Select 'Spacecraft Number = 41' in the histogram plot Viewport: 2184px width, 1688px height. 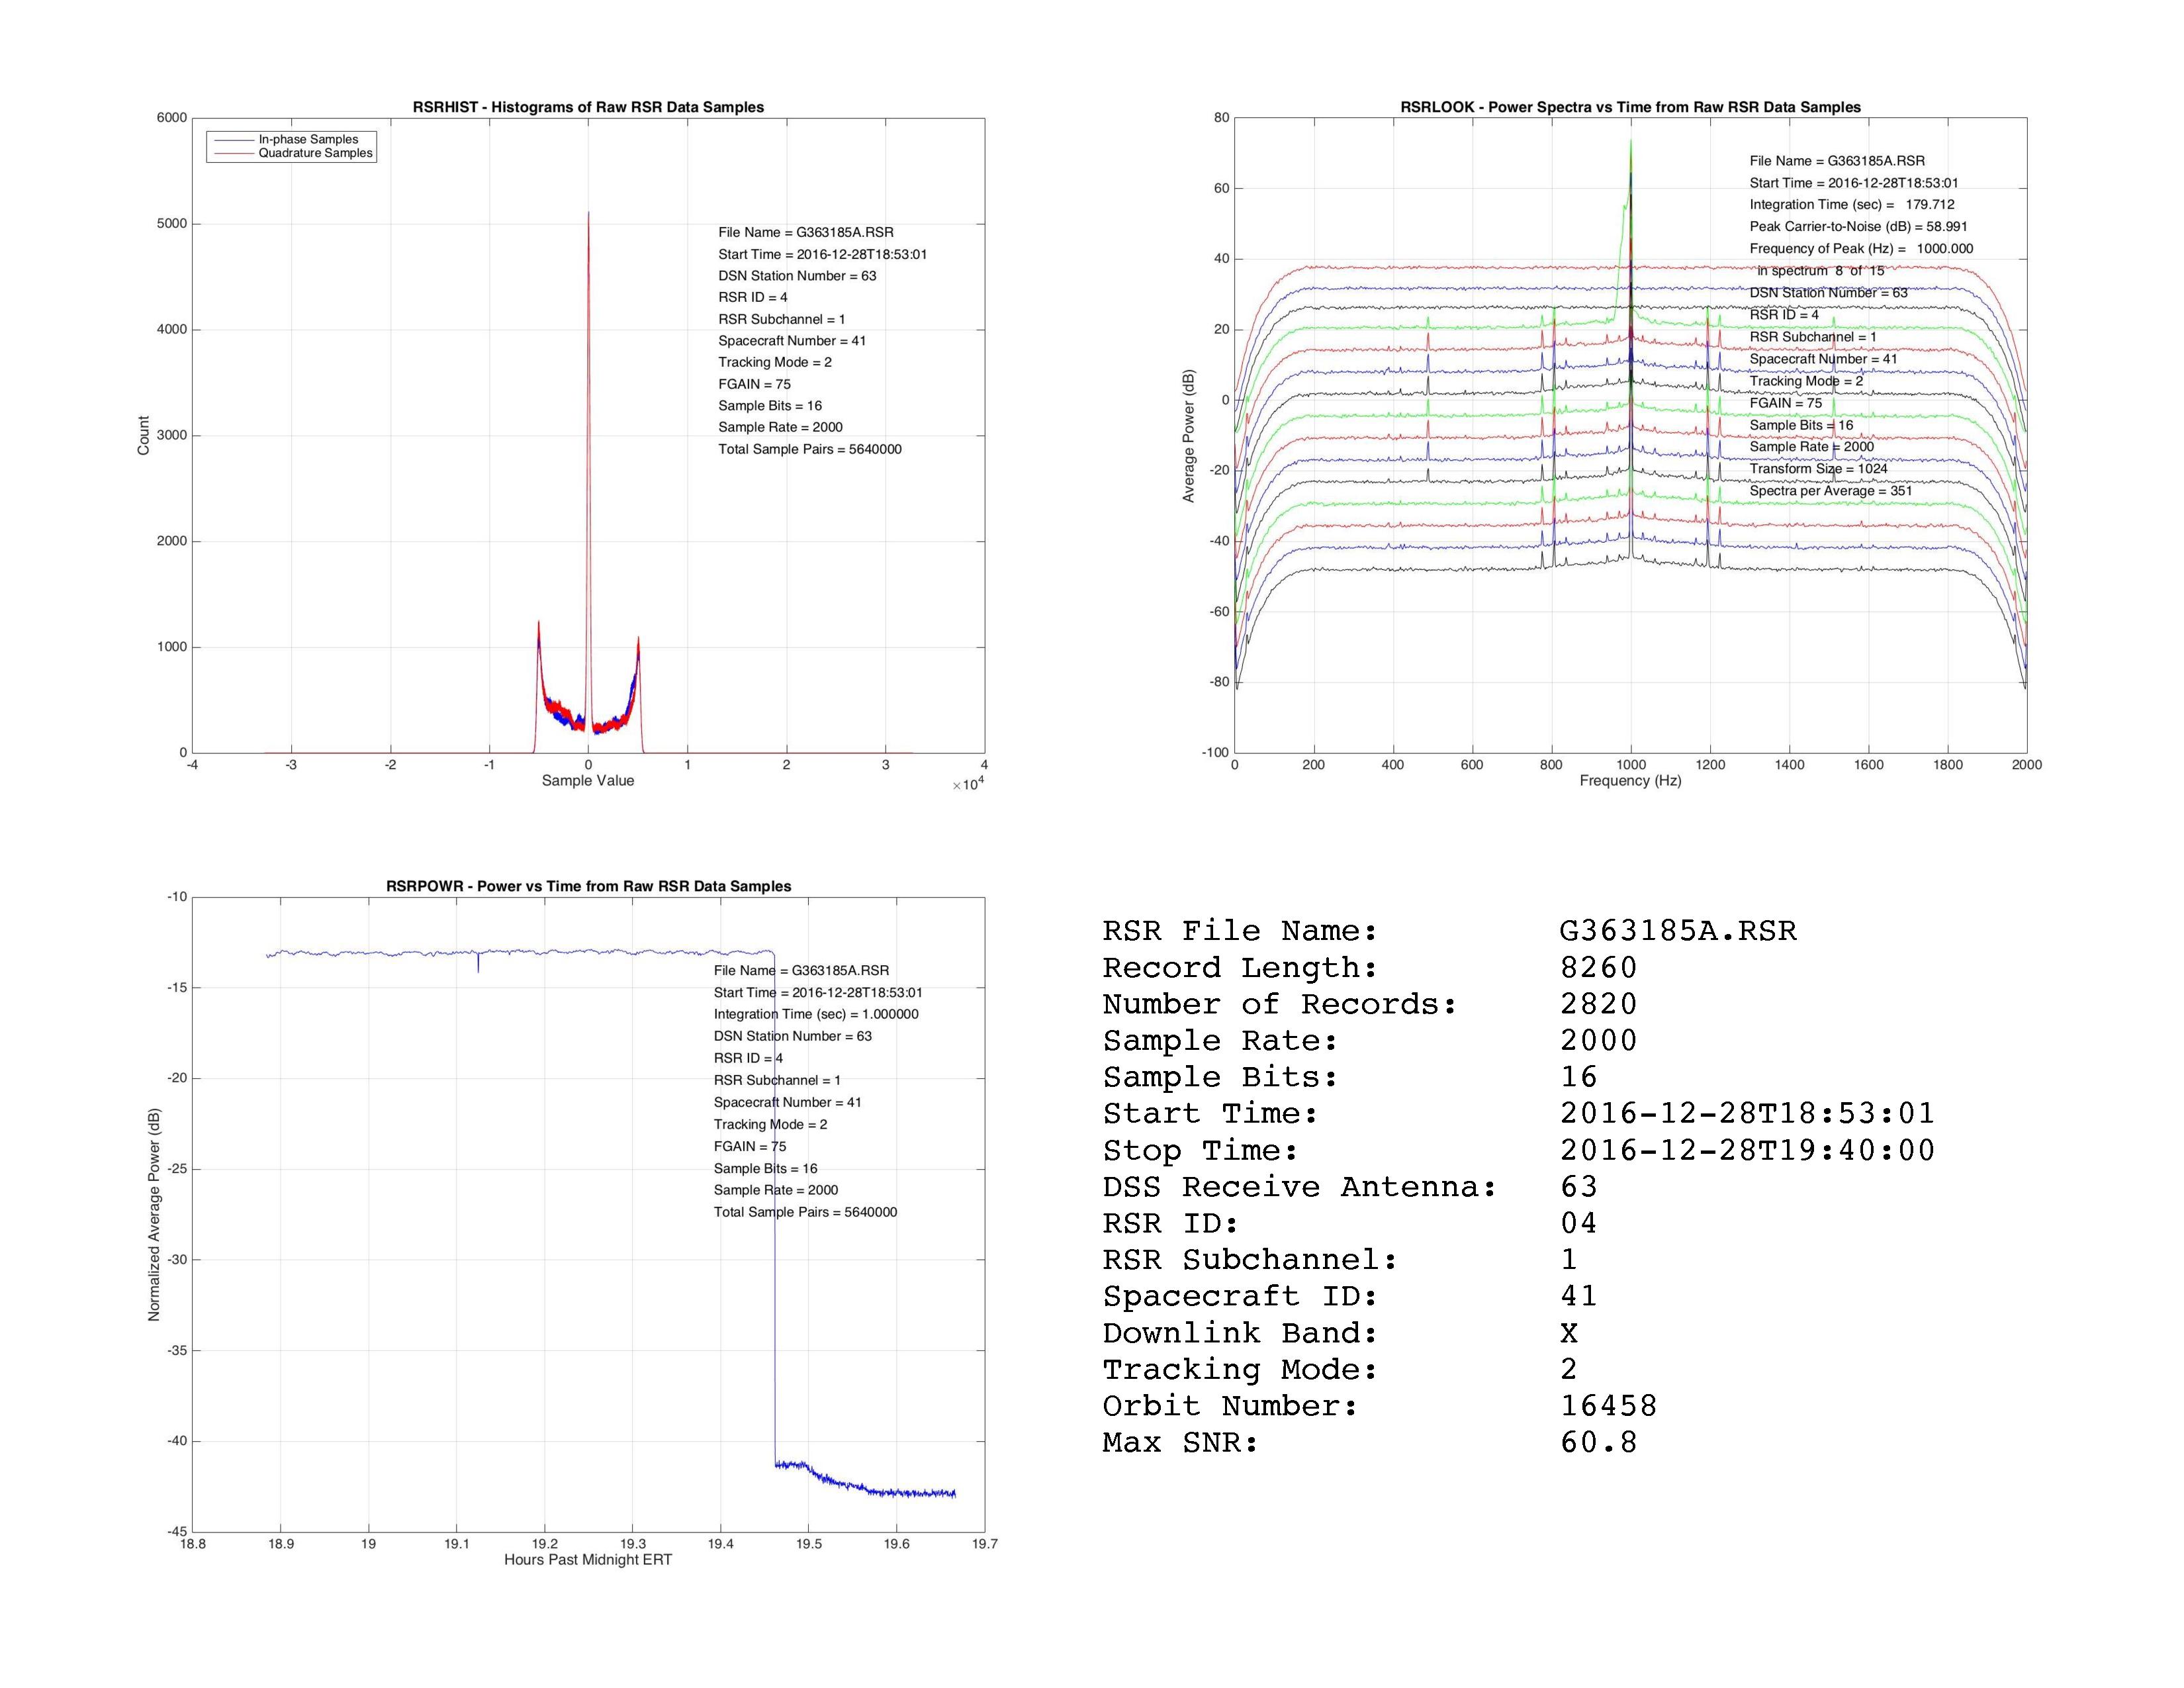792,341
